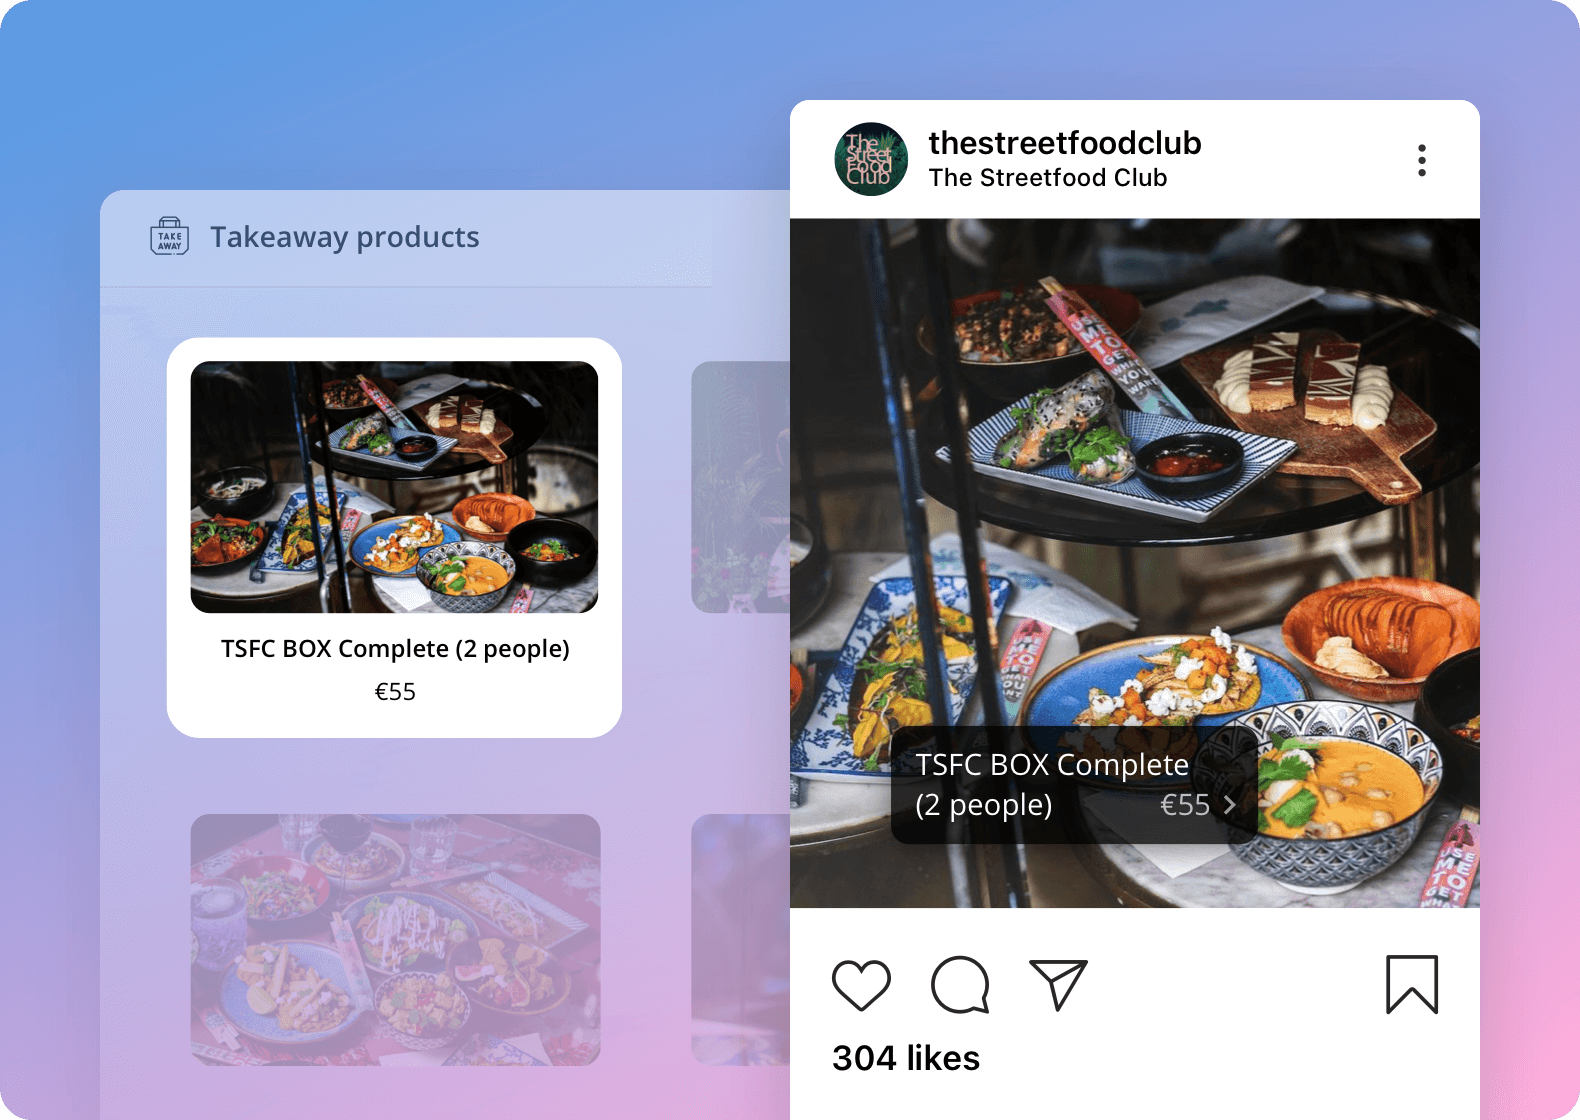Open the Takeaway products section header
Viewport: 1580px width, 1120px height.
(344, 237)
